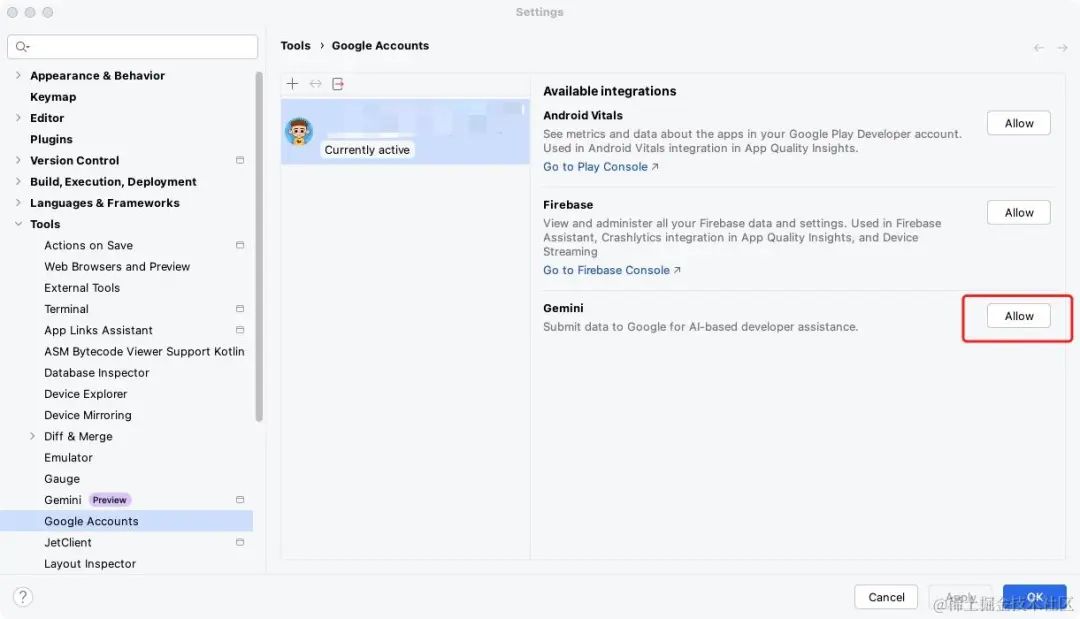The width and height of the screenshot is (1080, 619).
Task: Select ASM Bytecode Viewer Support Kotlin
Action: 144,351
